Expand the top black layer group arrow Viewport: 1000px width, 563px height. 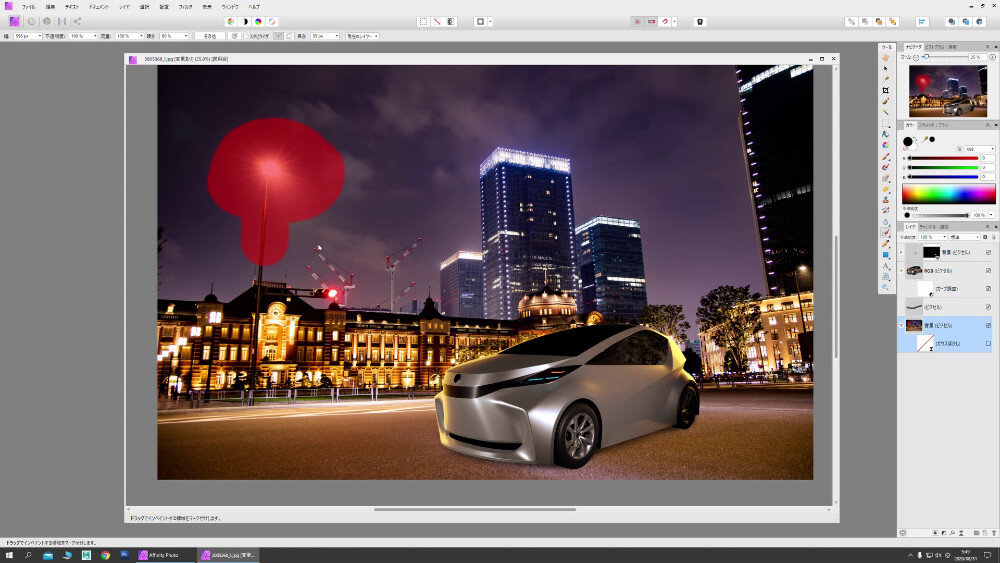[x=902, y=253]
